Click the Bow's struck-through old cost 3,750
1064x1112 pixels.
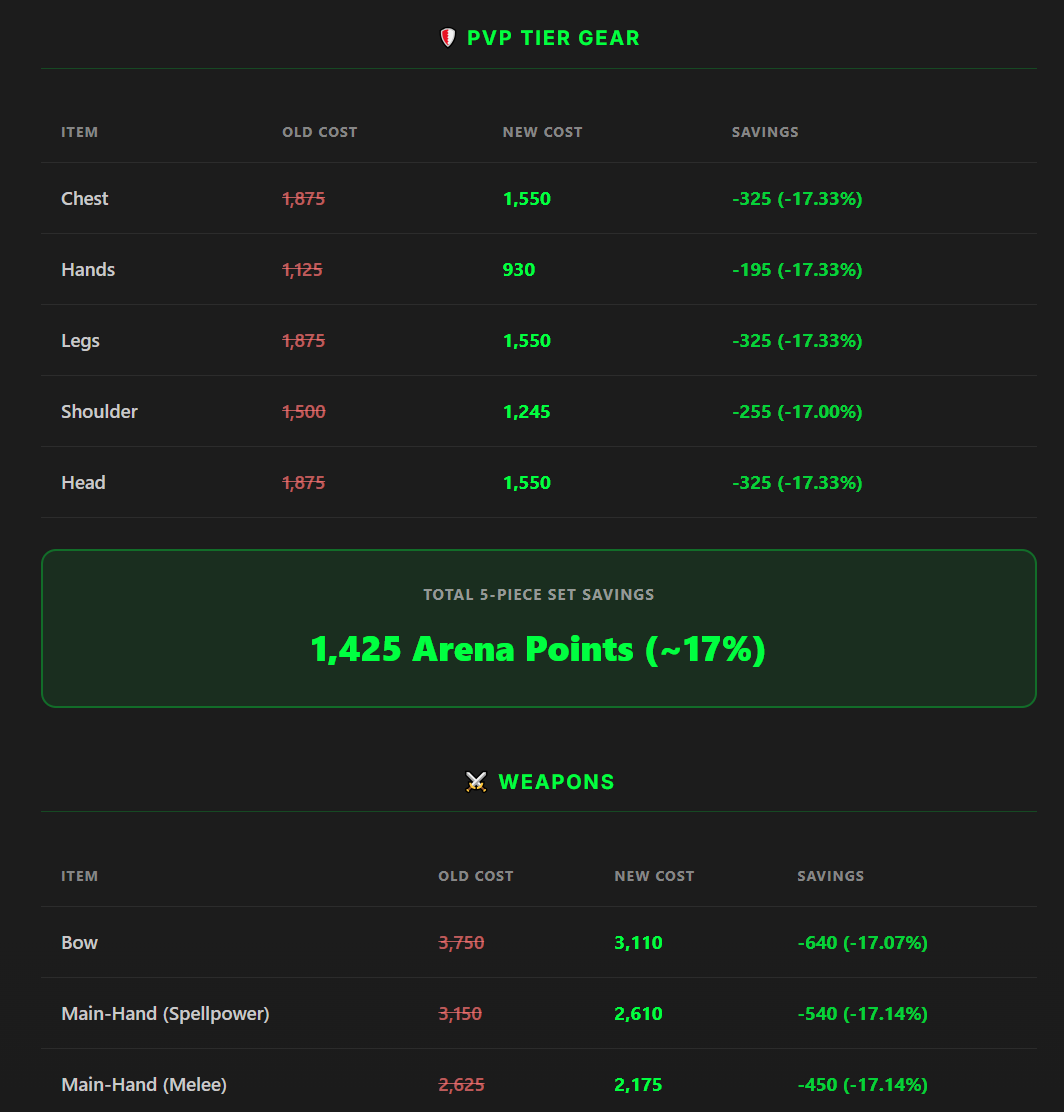point(461,943)
